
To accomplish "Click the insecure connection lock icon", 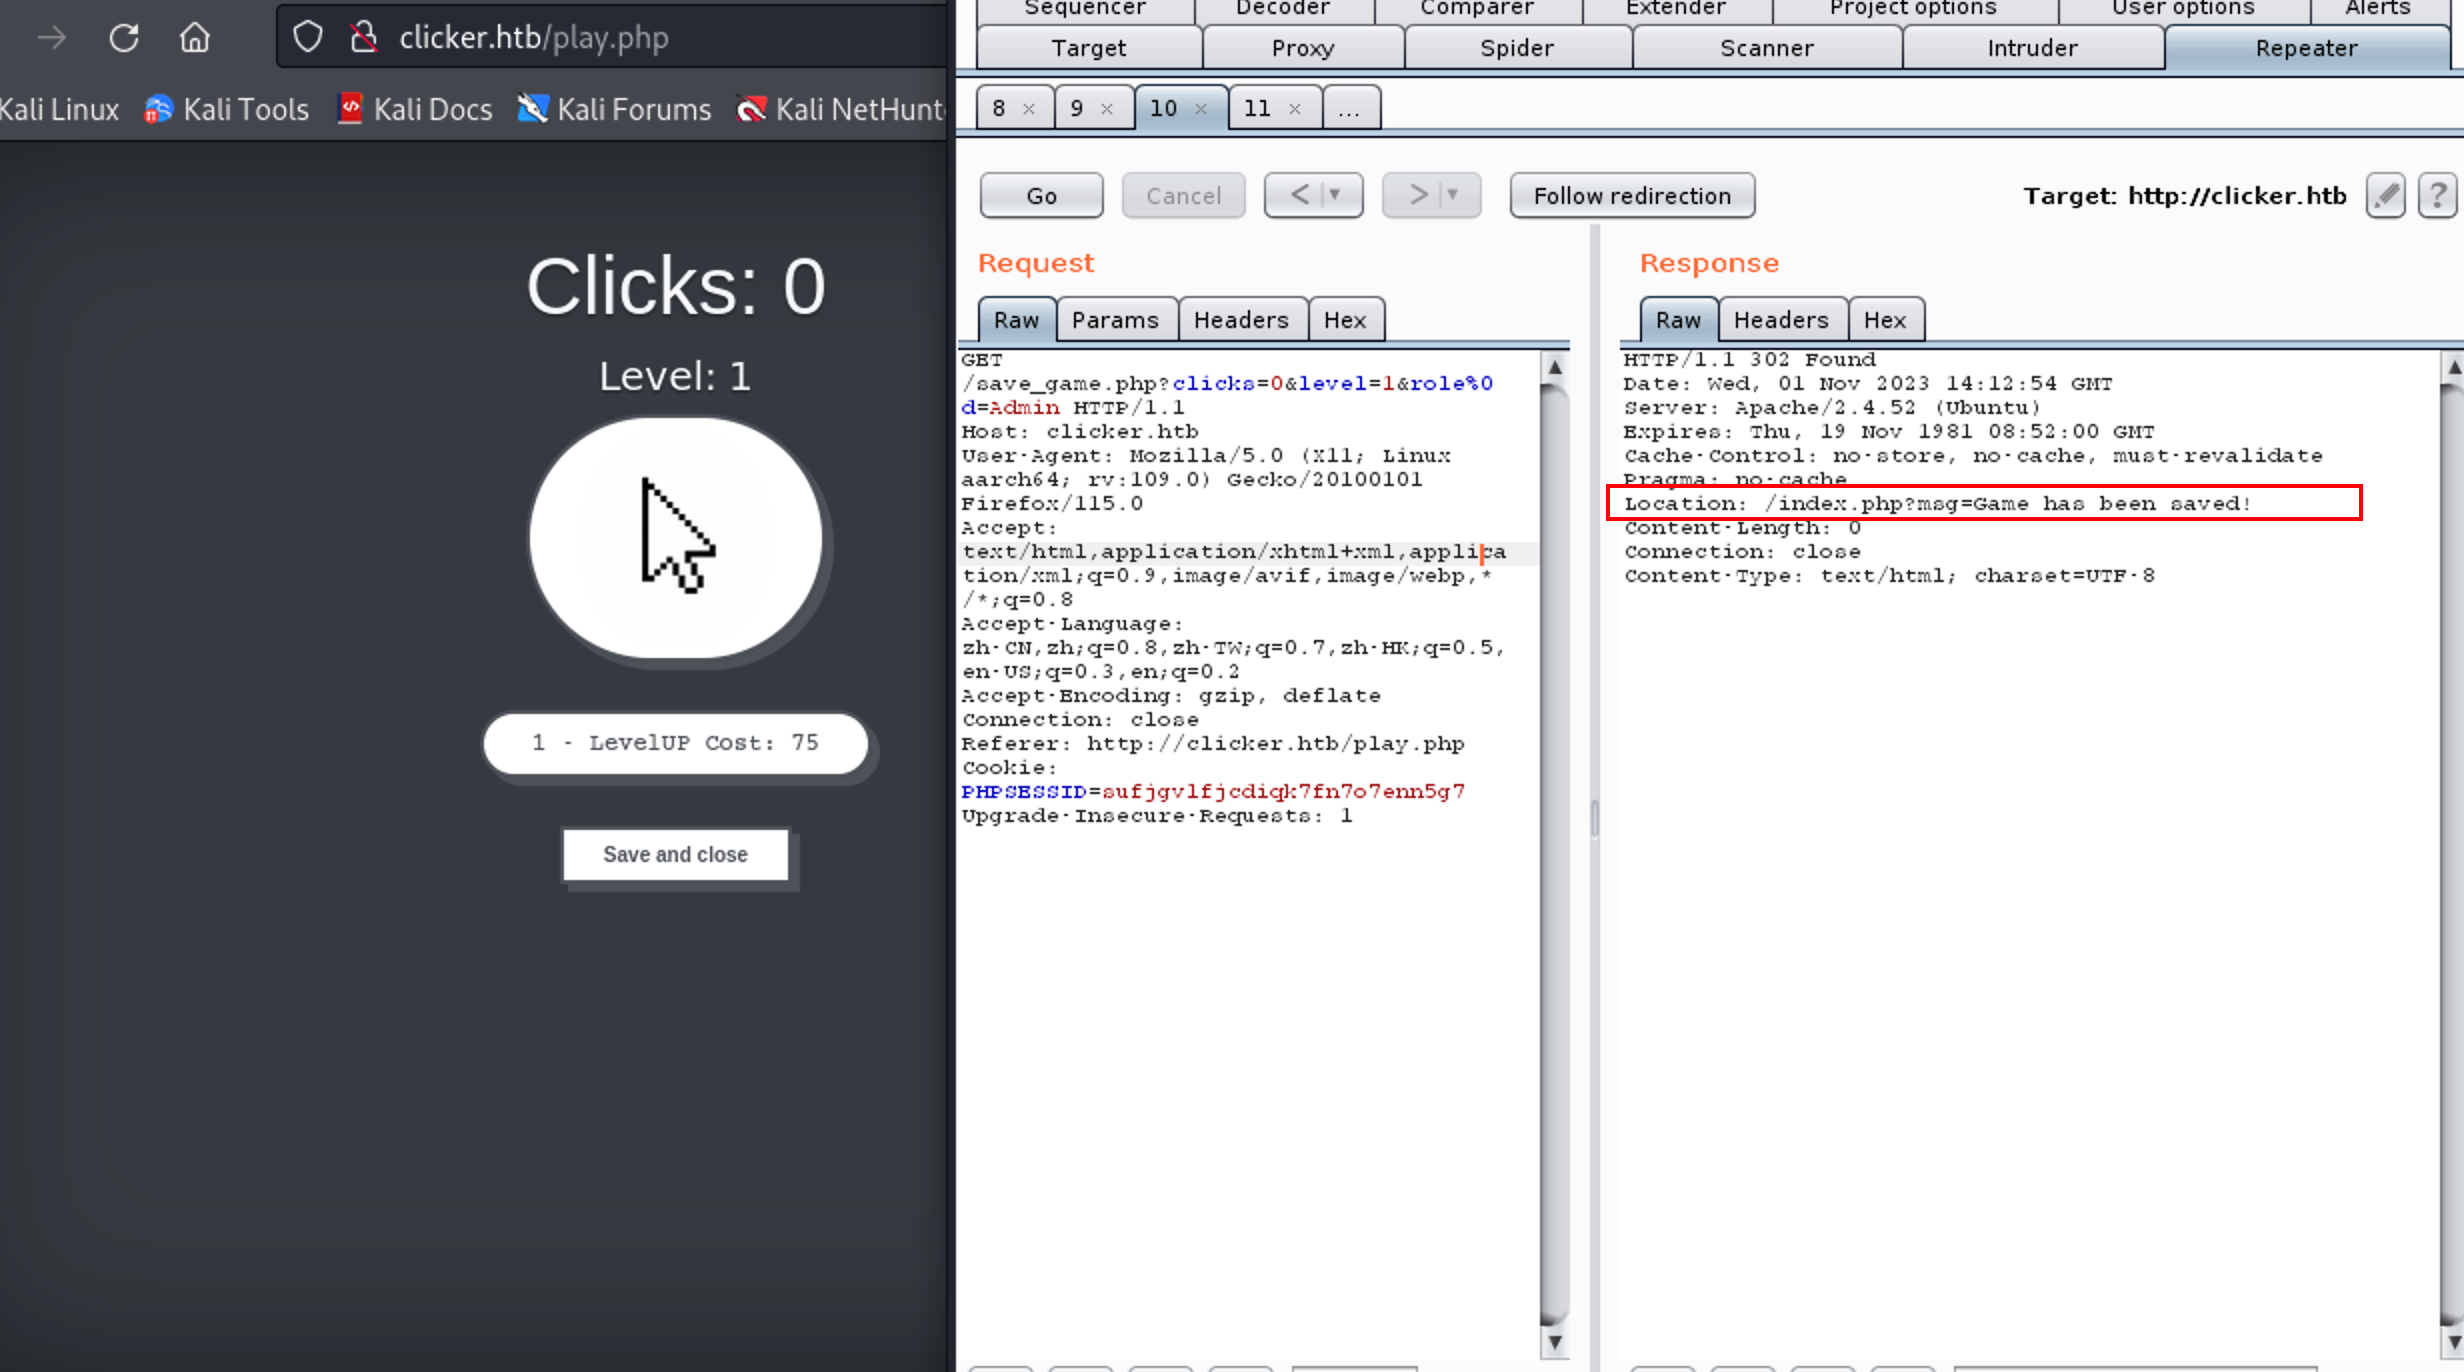I will [364, 38].
